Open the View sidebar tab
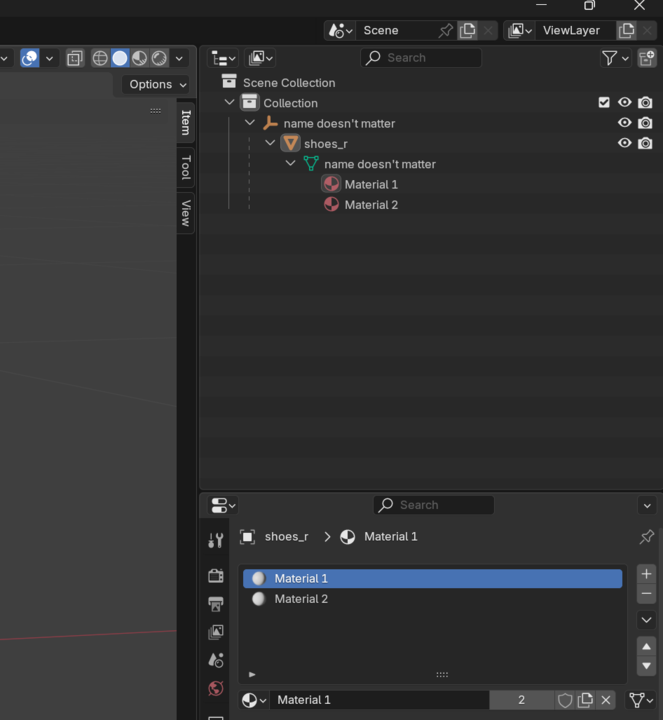Image resolution: width=663 pixels, height=720 pixels. [185, 213]
